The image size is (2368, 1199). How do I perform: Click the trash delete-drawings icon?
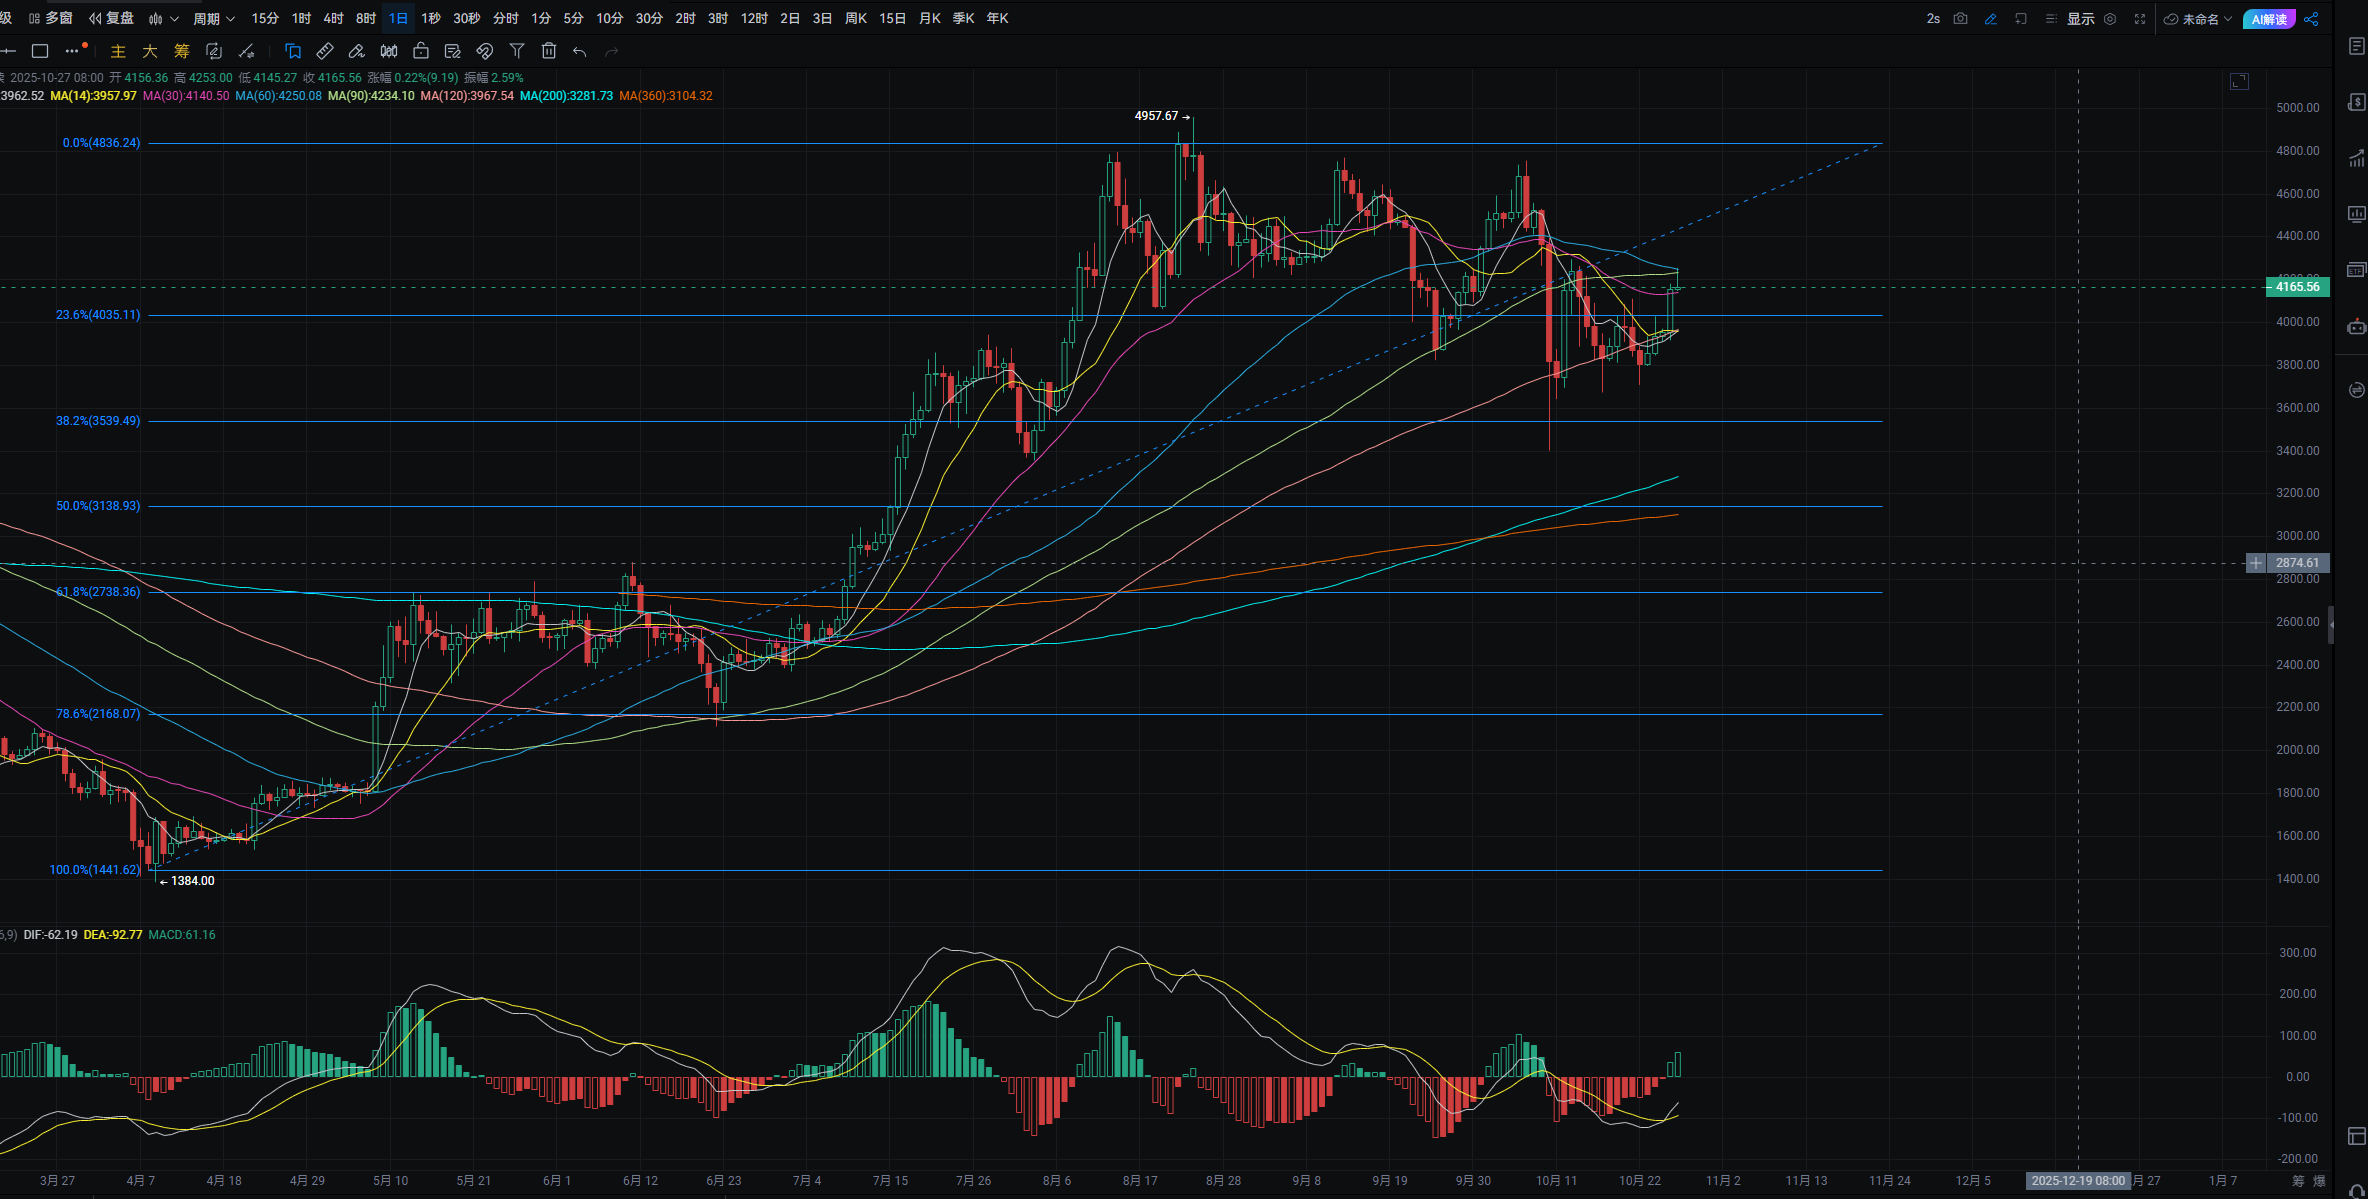[x=548, y=51]
